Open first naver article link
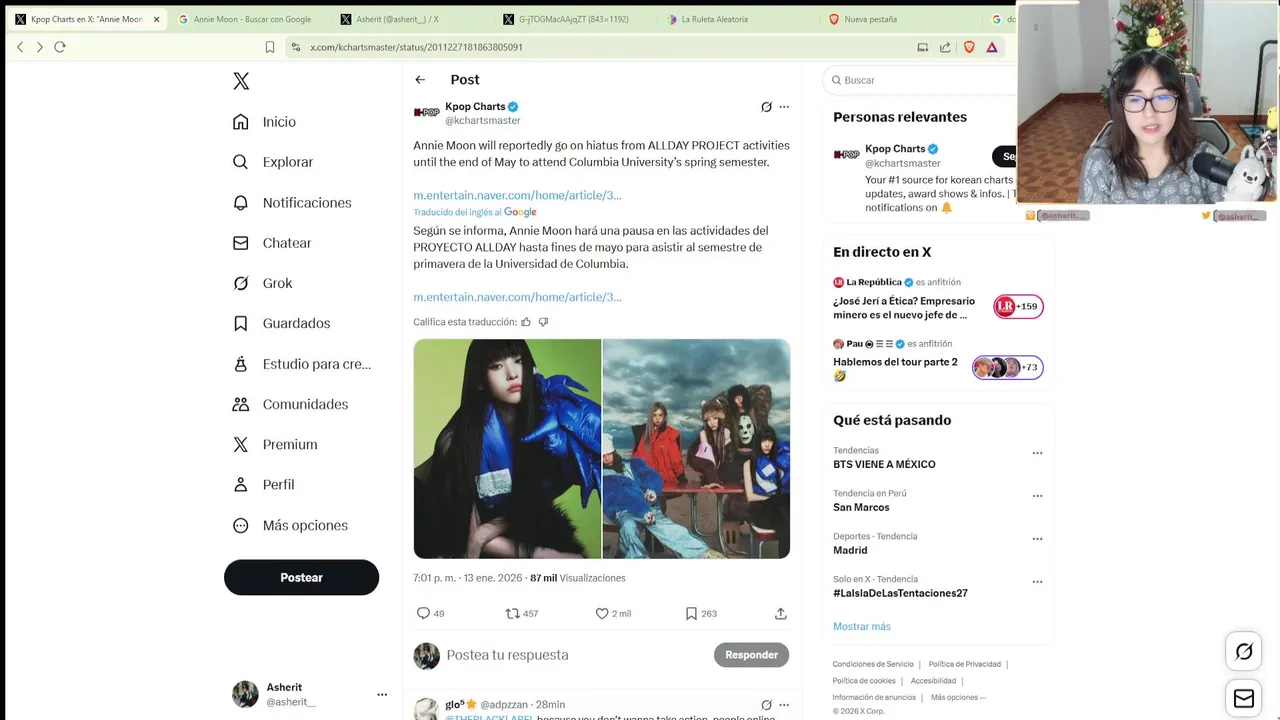The width and height of the screenshot is (1280, 720). click(517, 195)
